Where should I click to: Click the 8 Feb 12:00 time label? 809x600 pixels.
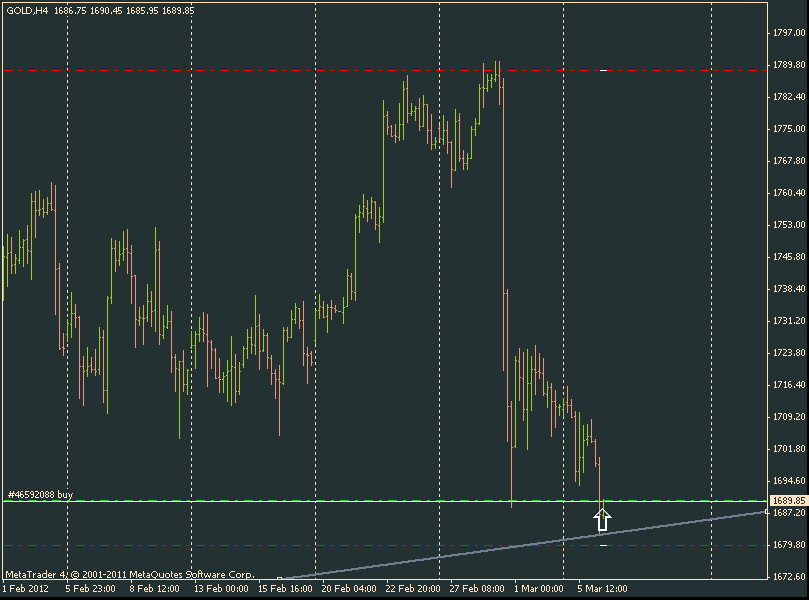tap(154, 589)
